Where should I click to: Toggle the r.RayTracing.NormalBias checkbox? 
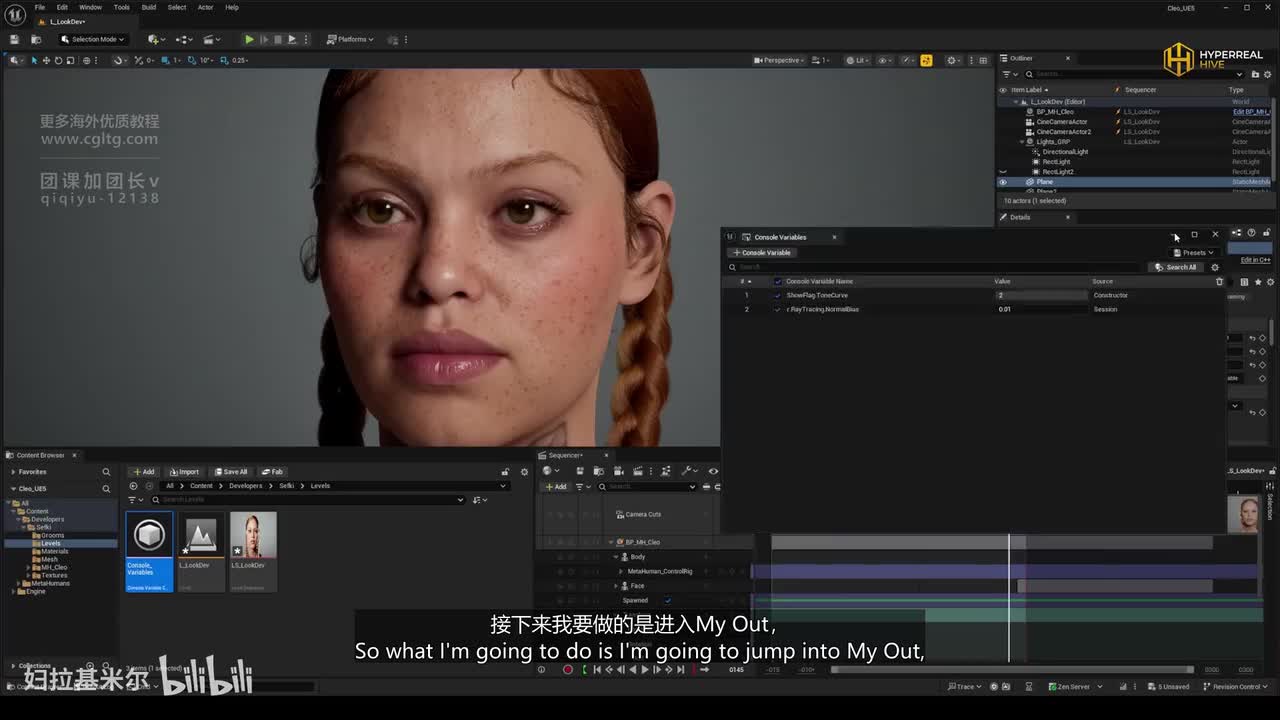(x=778, y=309)
